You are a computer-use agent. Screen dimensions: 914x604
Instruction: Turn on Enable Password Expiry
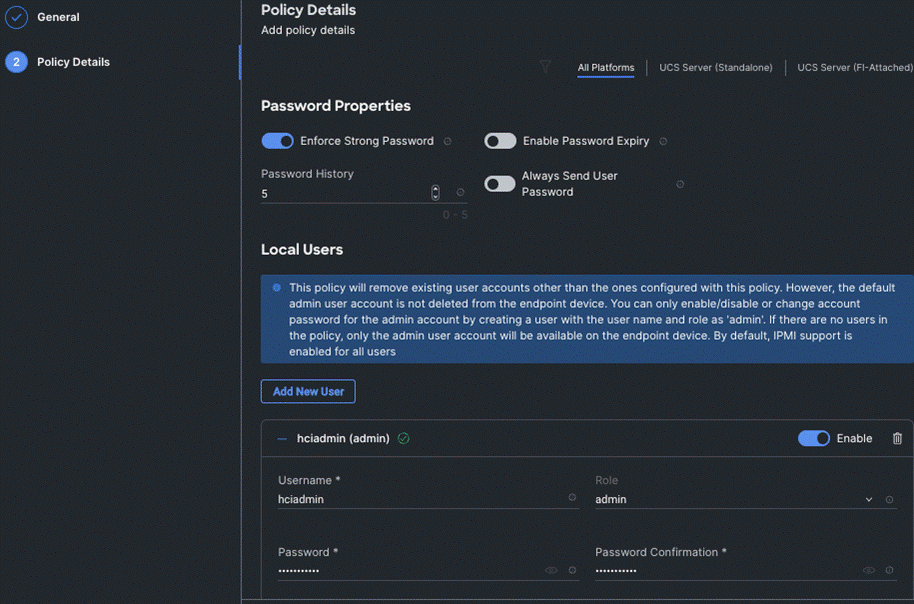pos(500,141)
